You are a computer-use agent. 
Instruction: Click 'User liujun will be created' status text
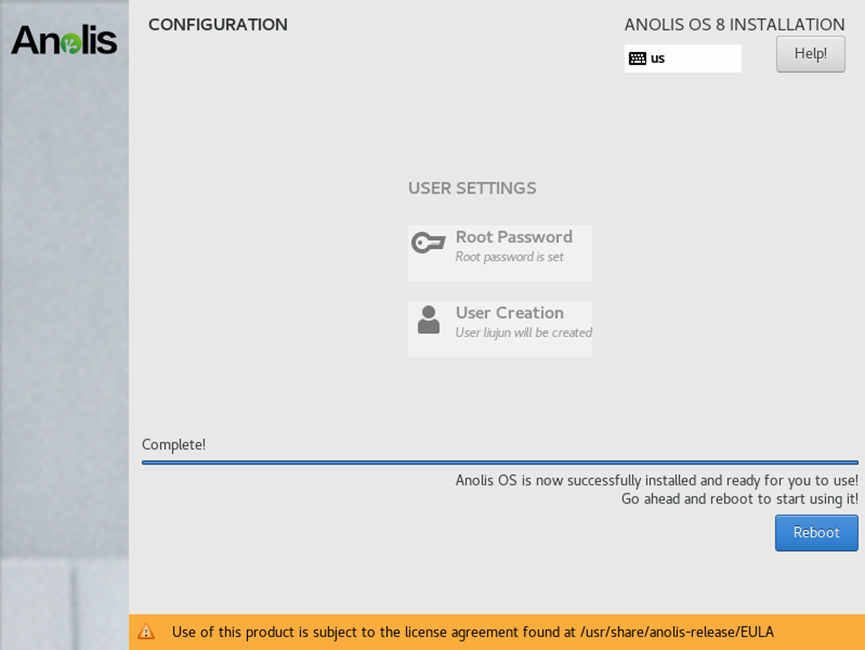click(524, 333)
